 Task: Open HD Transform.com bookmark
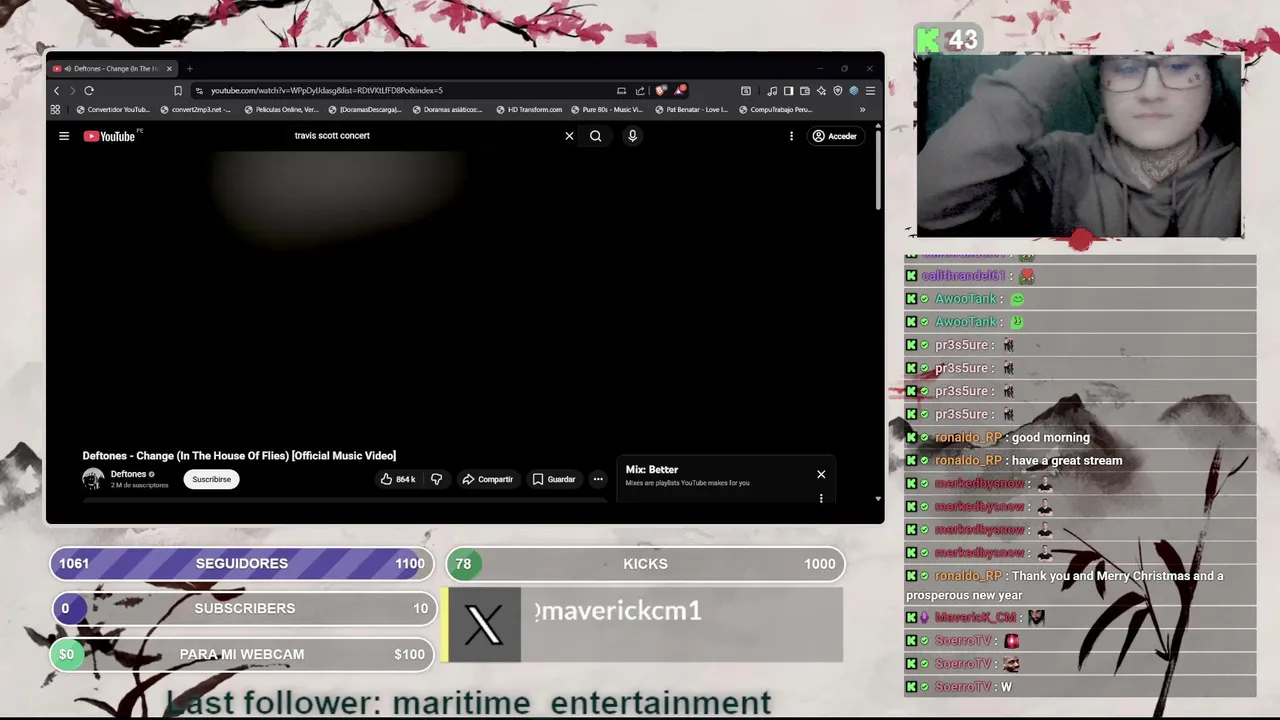(529, 110)
